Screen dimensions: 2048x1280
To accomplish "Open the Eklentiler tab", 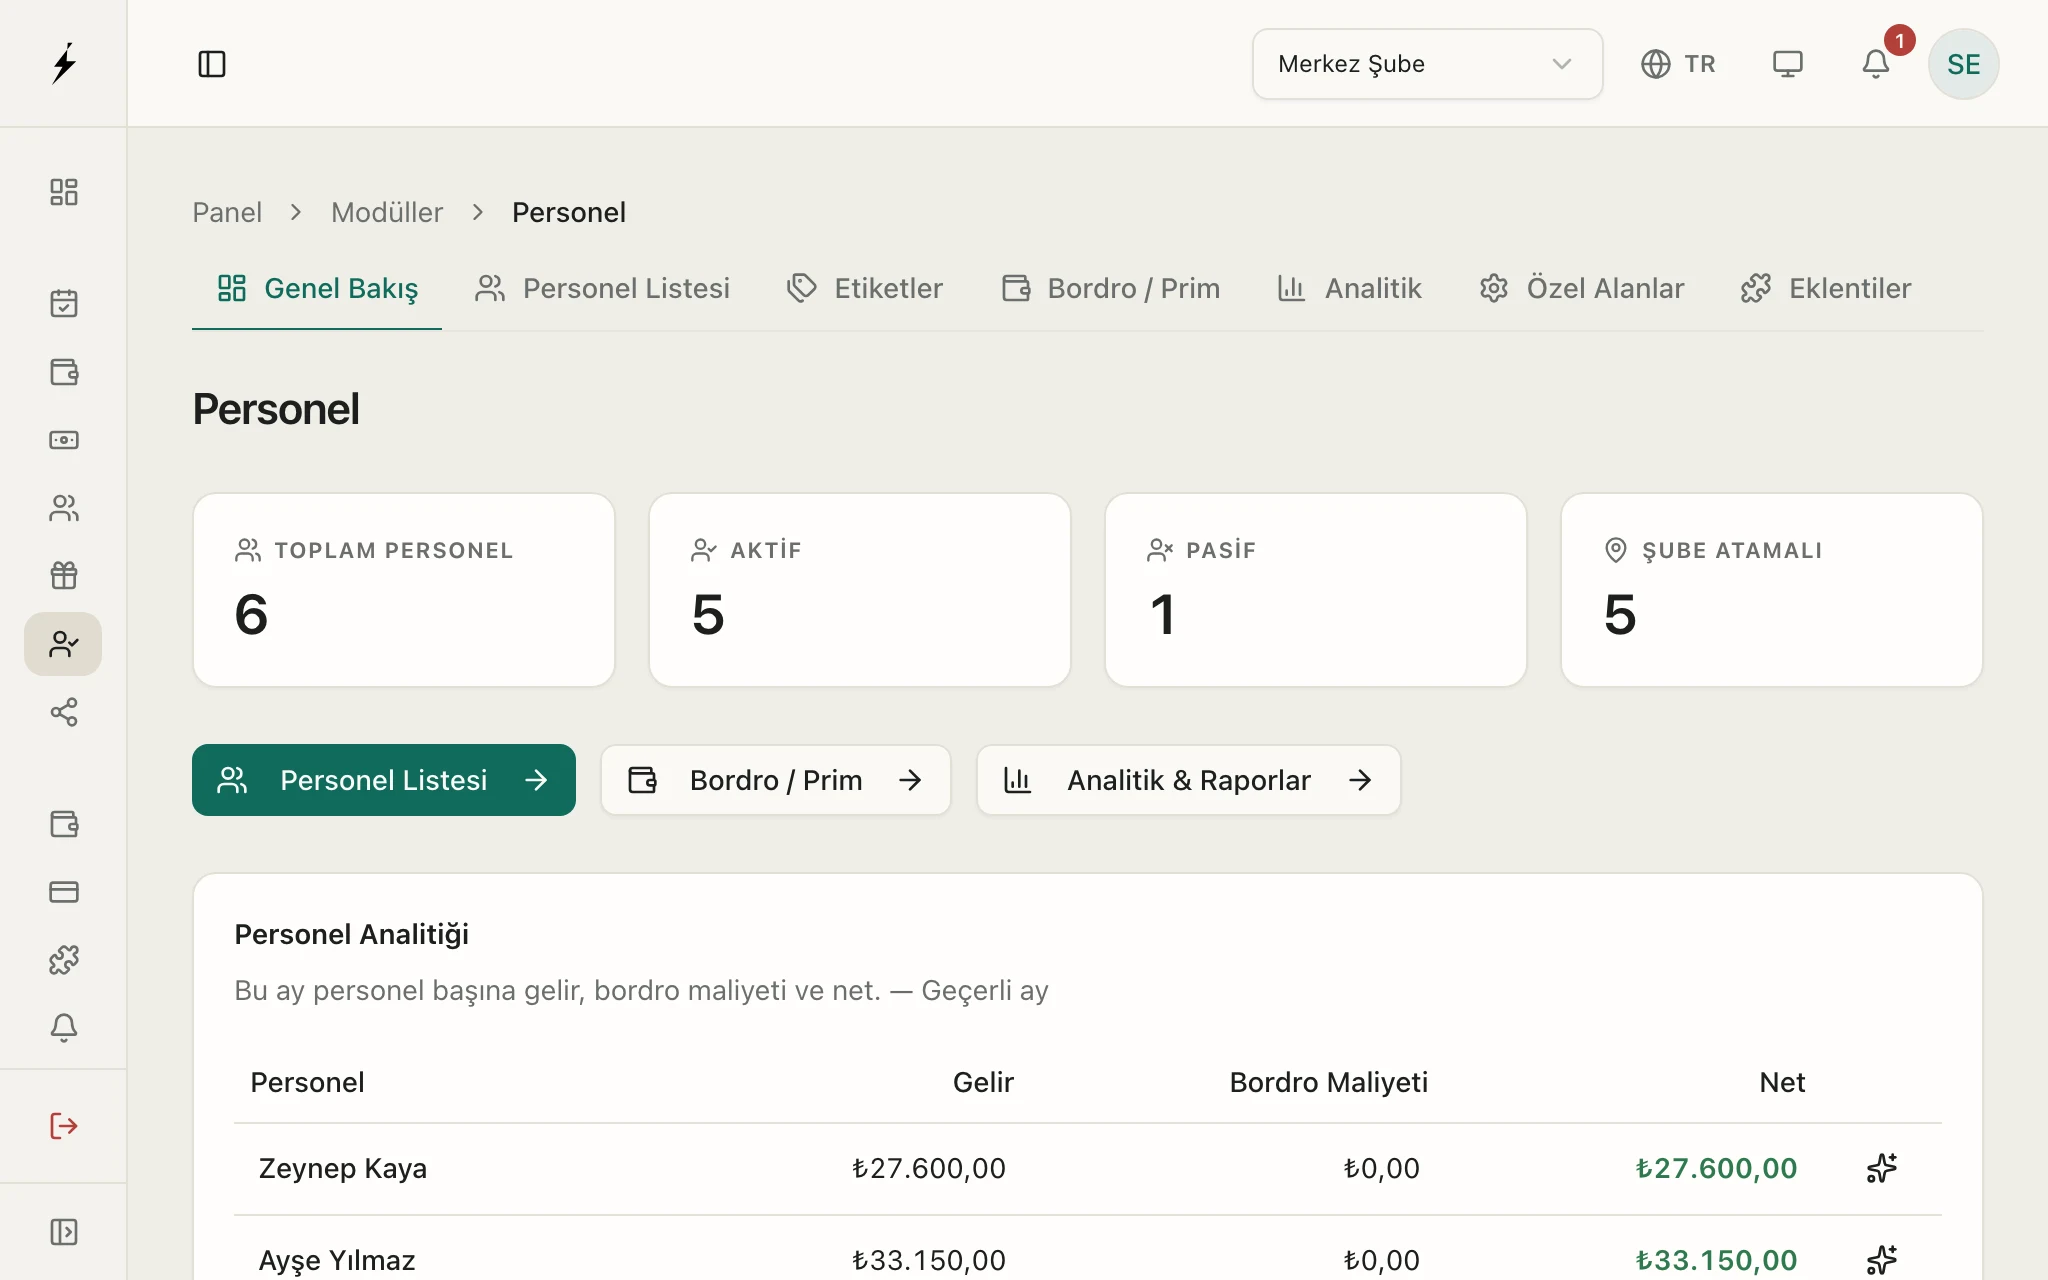I will [x=1826, y=288].
